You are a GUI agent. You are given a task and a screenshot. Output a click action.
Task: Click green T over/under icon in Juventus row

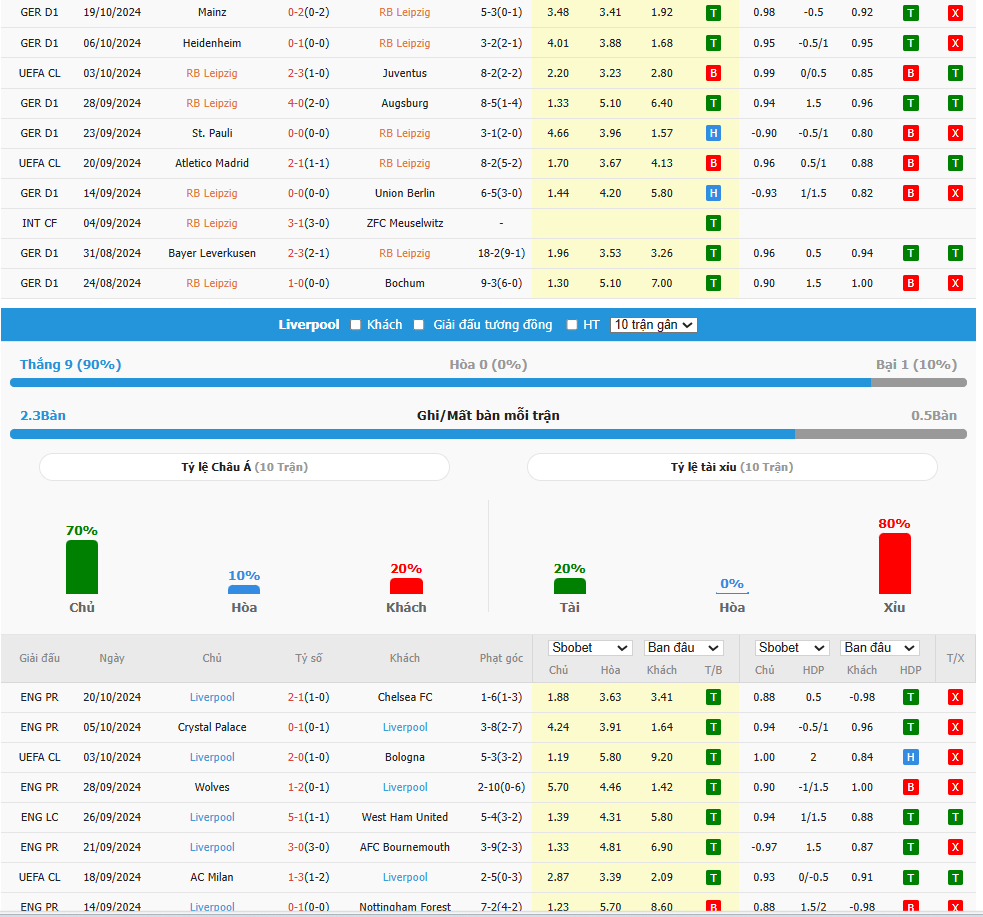pyautogui.click(x=955, y=73)
